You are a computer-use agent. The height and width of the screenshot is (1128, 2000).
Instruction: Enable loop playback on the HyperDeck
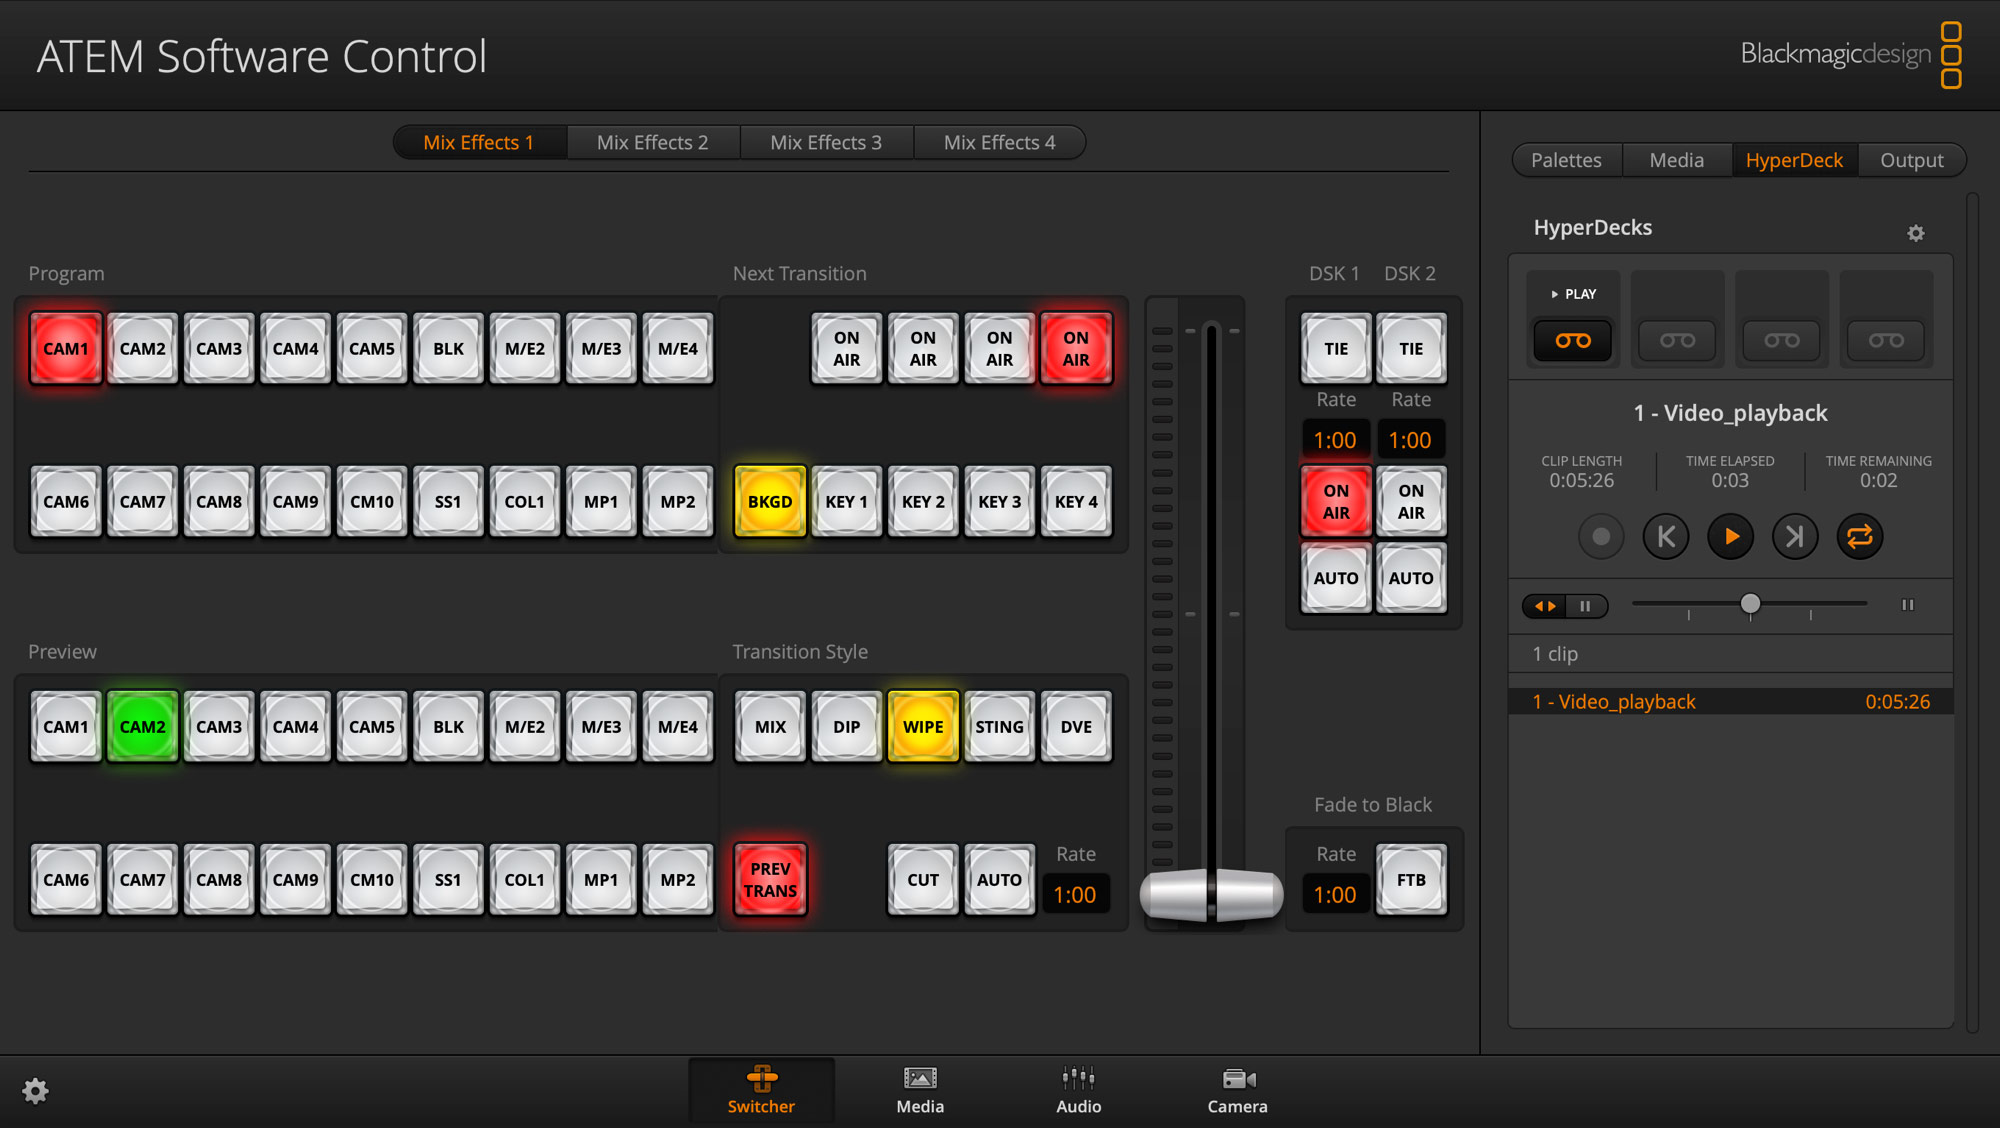[1860, 536]
